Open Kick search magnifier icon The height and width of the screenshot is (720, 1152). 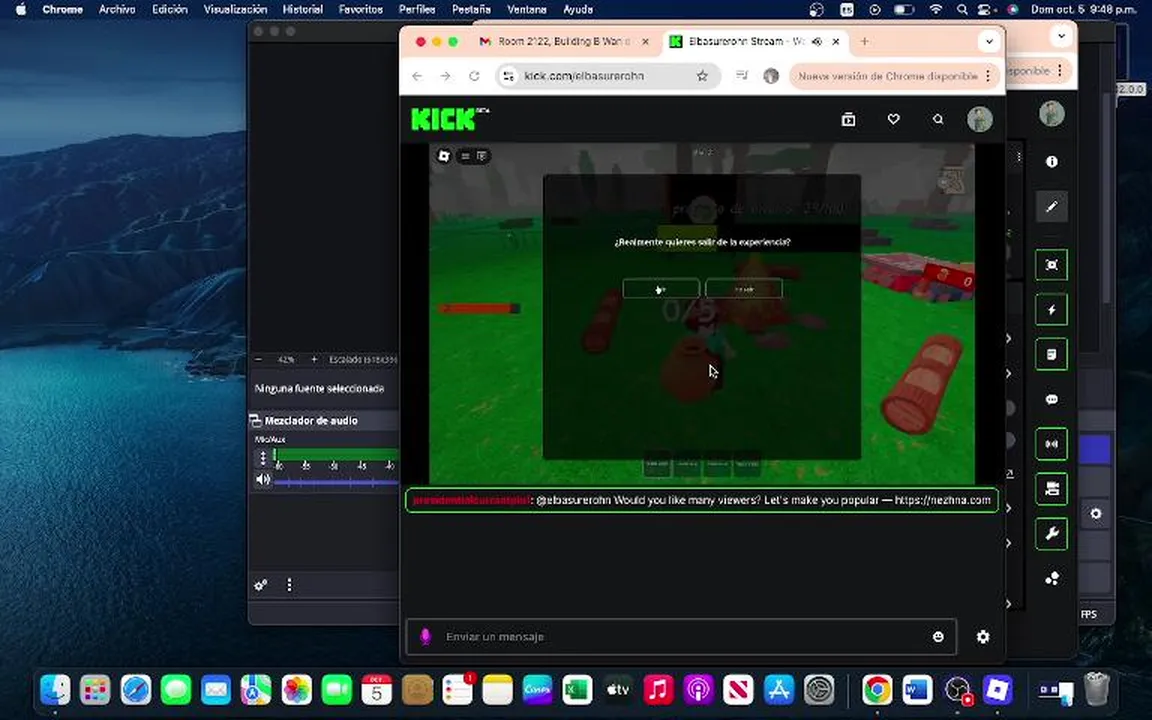[938, 119]
